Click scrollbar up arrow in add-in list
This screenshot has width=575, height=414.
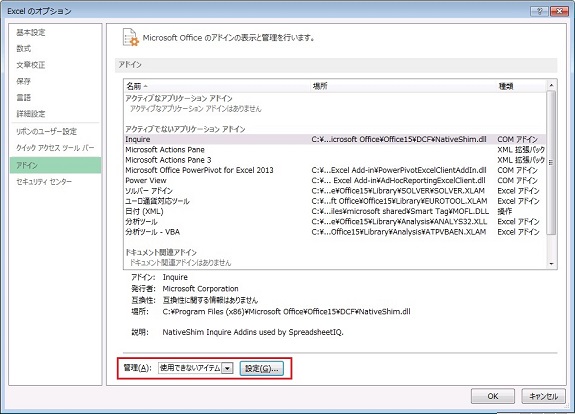tap(551, 85)
